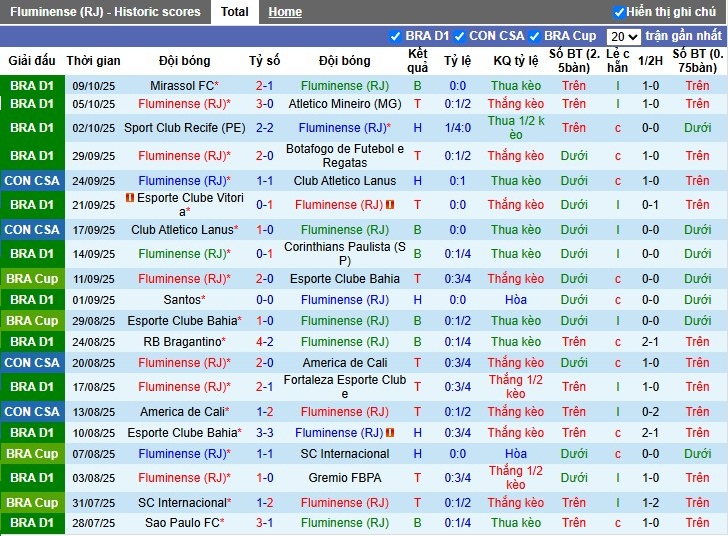
Task: Click red card icon beside Esporte Clube Vitoria
Action: (x=130, y=198)
